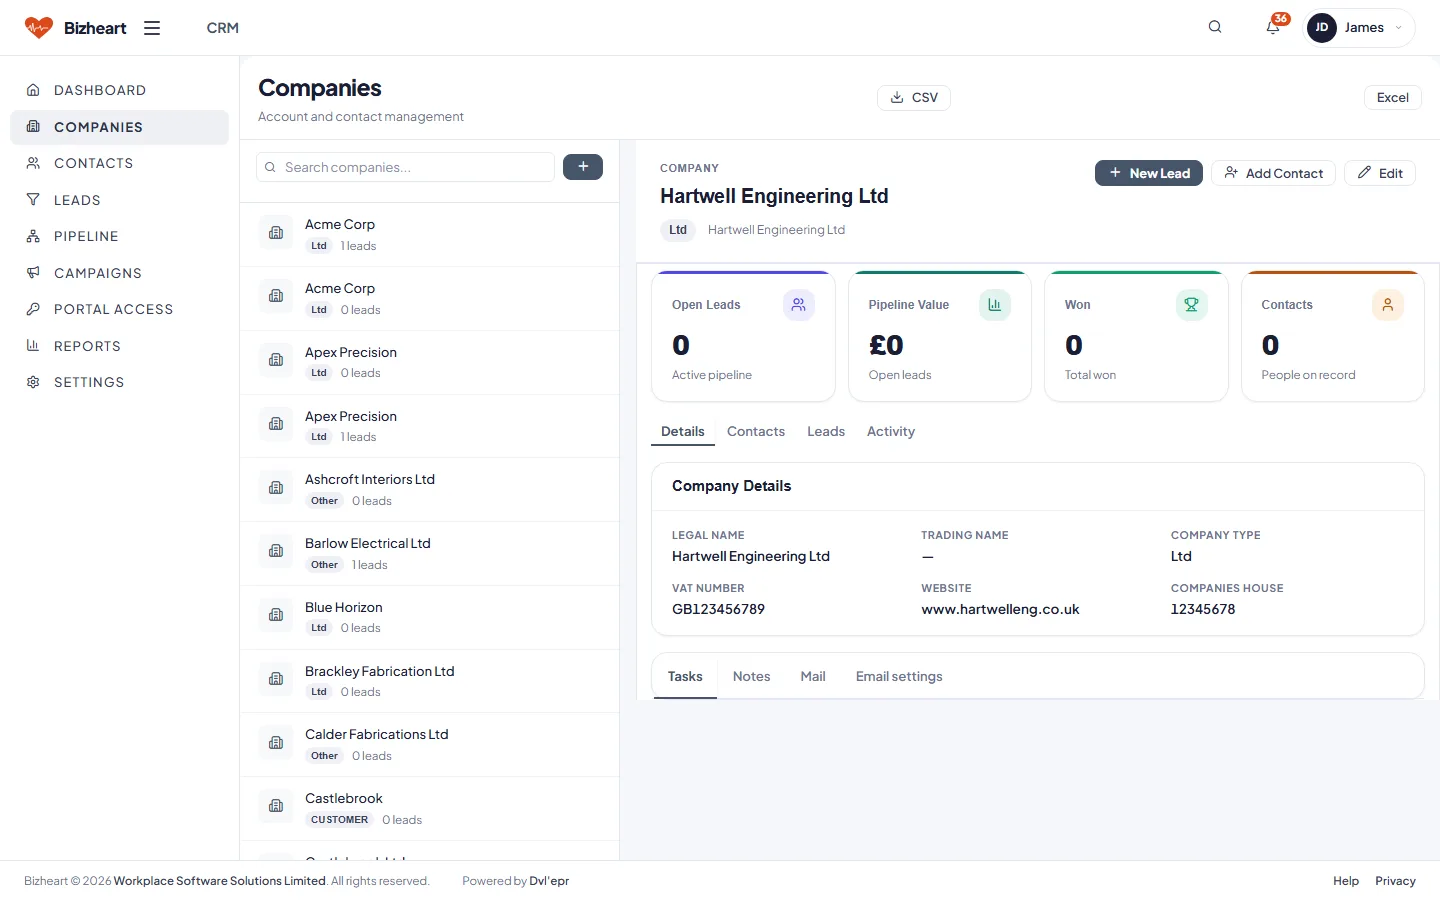Image resolution: width=1440 pixels, height=900 pixels.
Task: Toggle the hamburger sidebar menu
Action: [x=152, y=28]
